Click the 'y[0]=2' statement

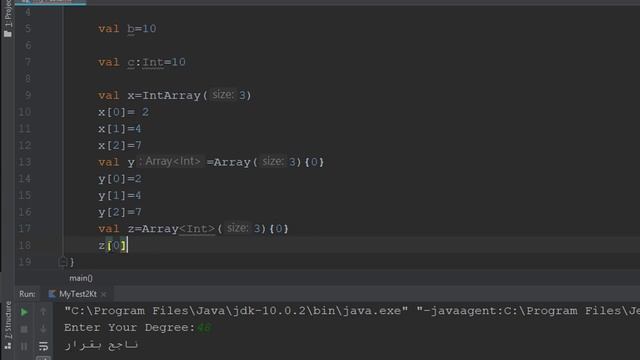(120, 179)
